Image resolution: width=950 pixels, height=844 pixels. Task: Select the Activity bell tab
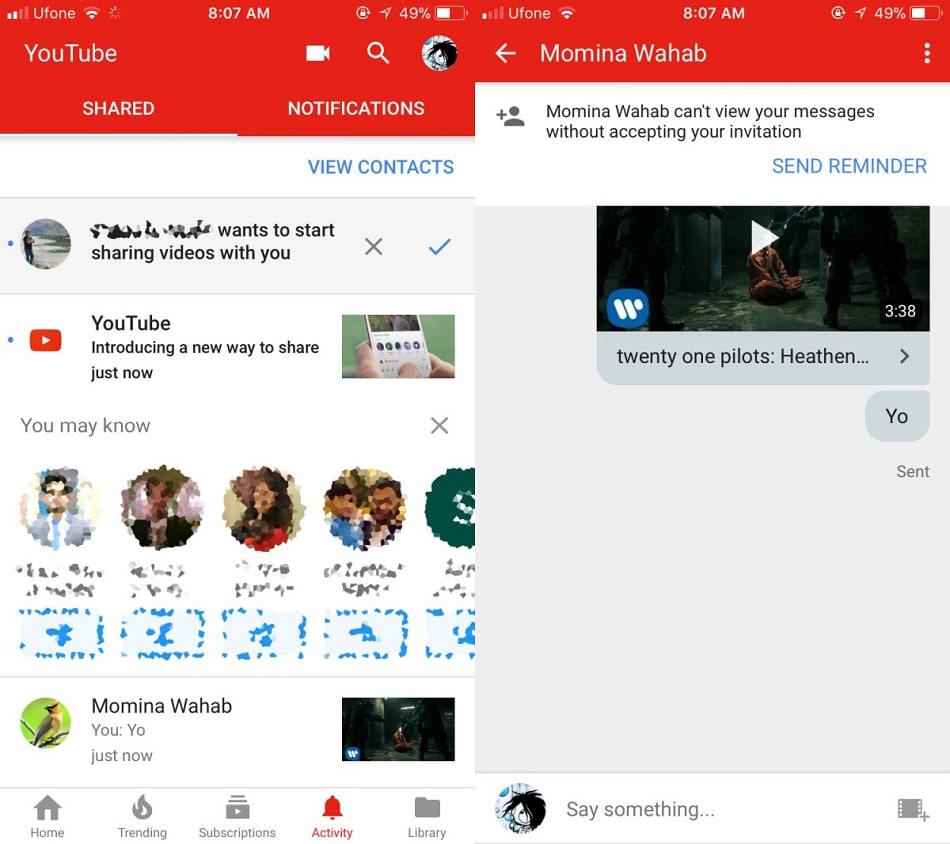click(x=332, y=816)
